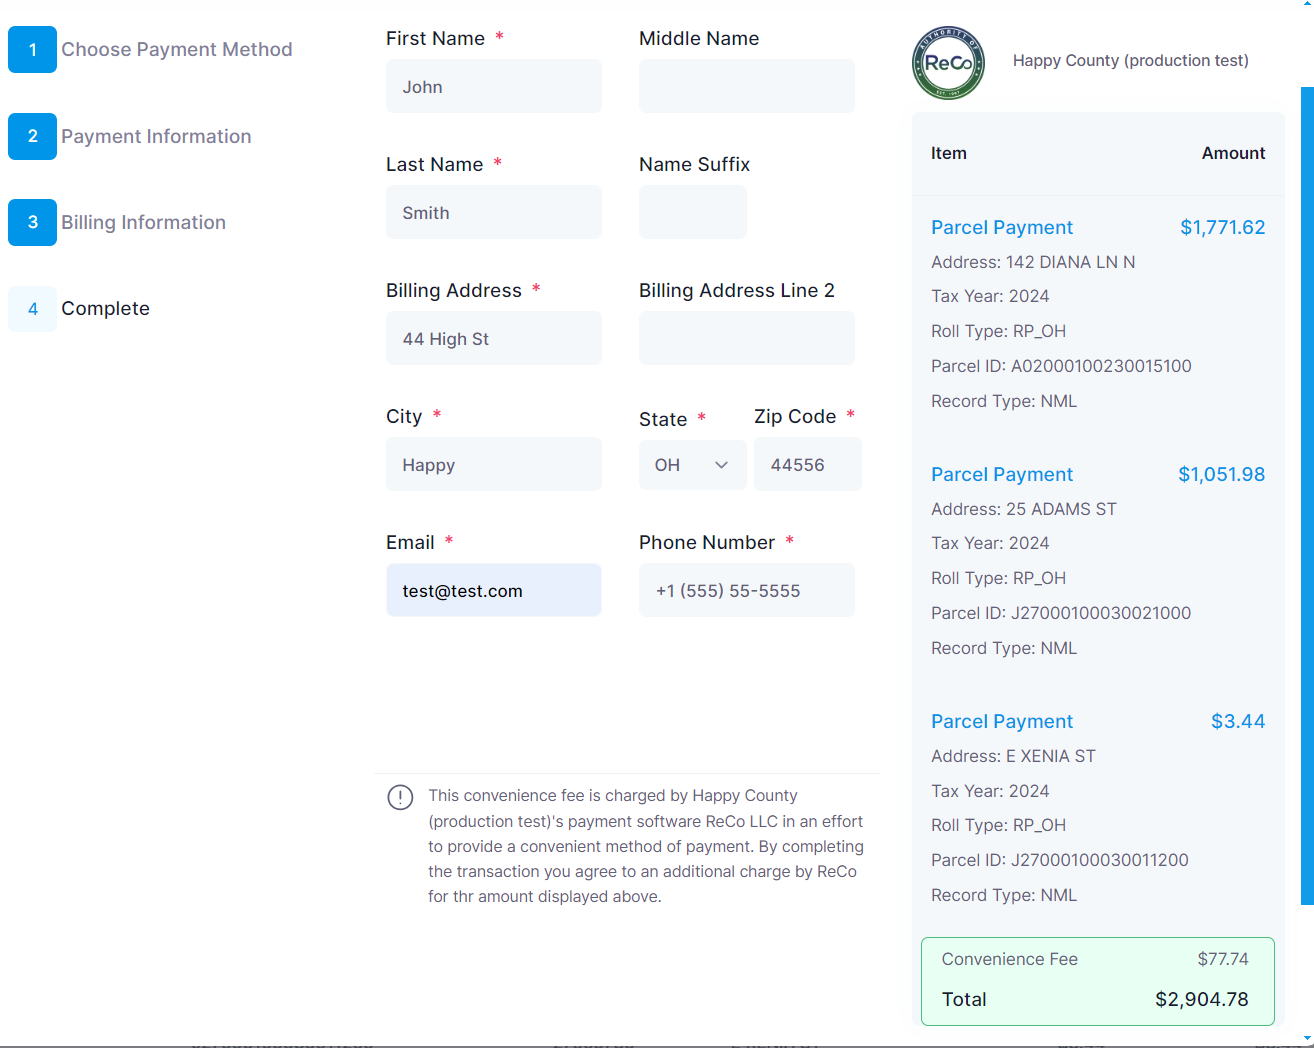Click the Billing Address Line 2 field

point(746,339)
